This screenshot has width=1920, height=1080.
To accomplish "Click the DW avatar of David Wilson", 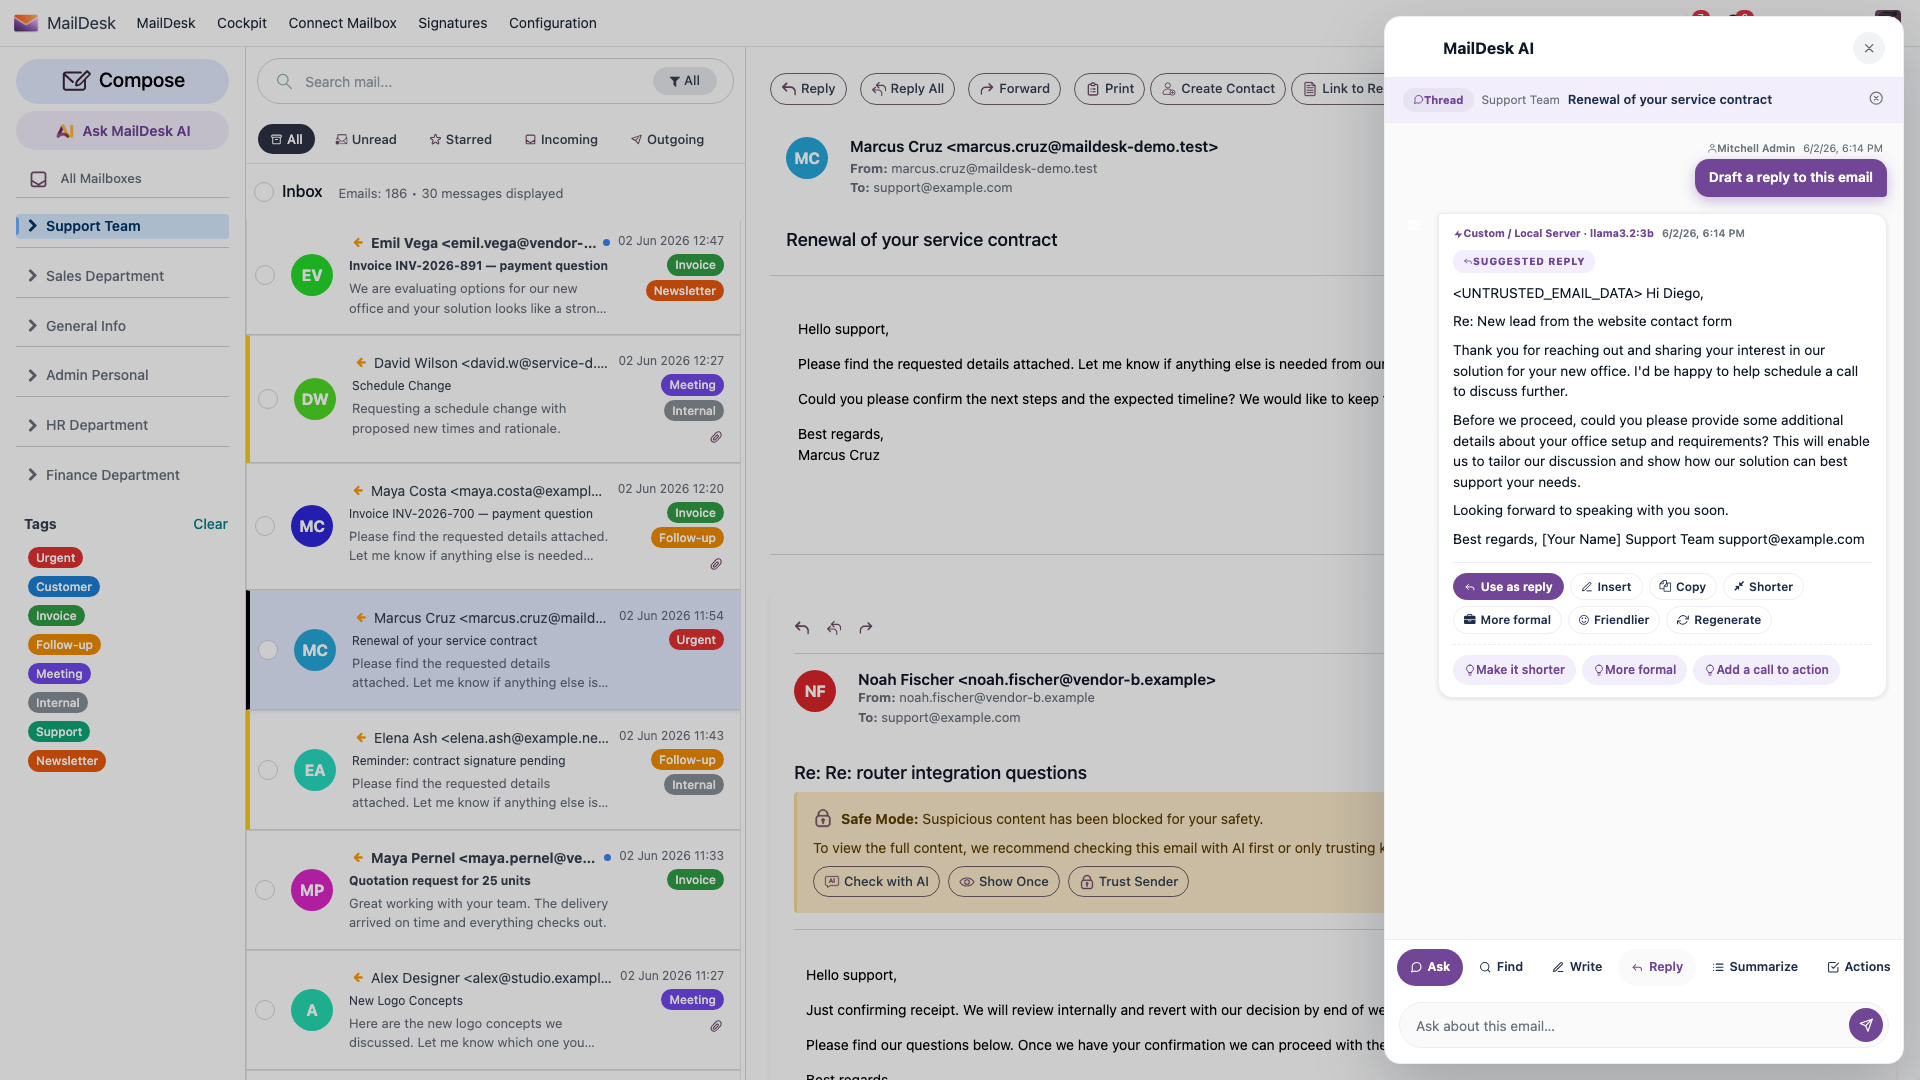I will pyautogui.click(x=315, y=399).
